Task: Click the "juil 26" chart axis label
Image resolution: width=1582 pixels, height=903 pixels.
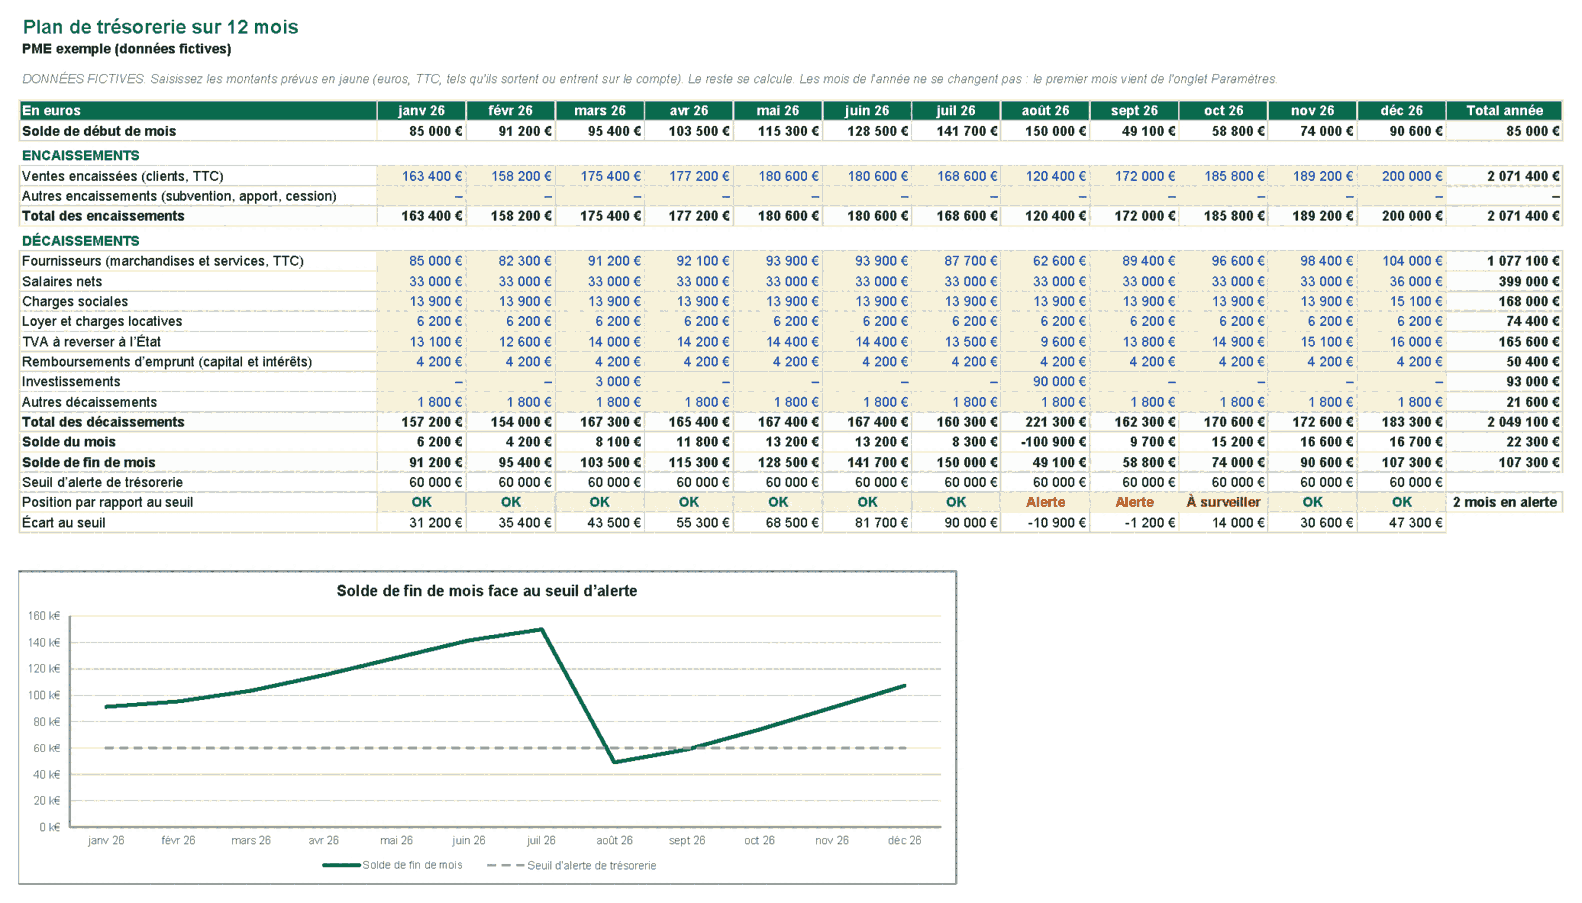Action: point(541,840)
